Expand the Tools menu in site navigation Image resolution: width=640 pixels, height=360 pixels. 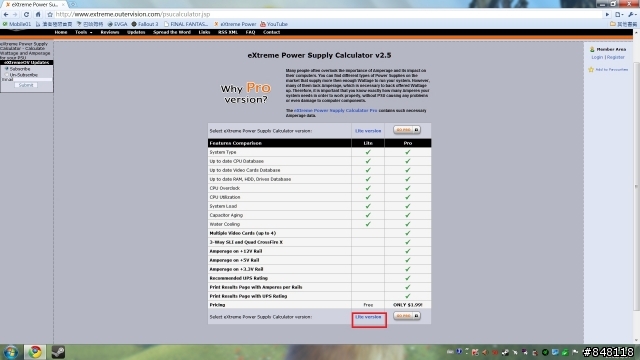[83, 32]
